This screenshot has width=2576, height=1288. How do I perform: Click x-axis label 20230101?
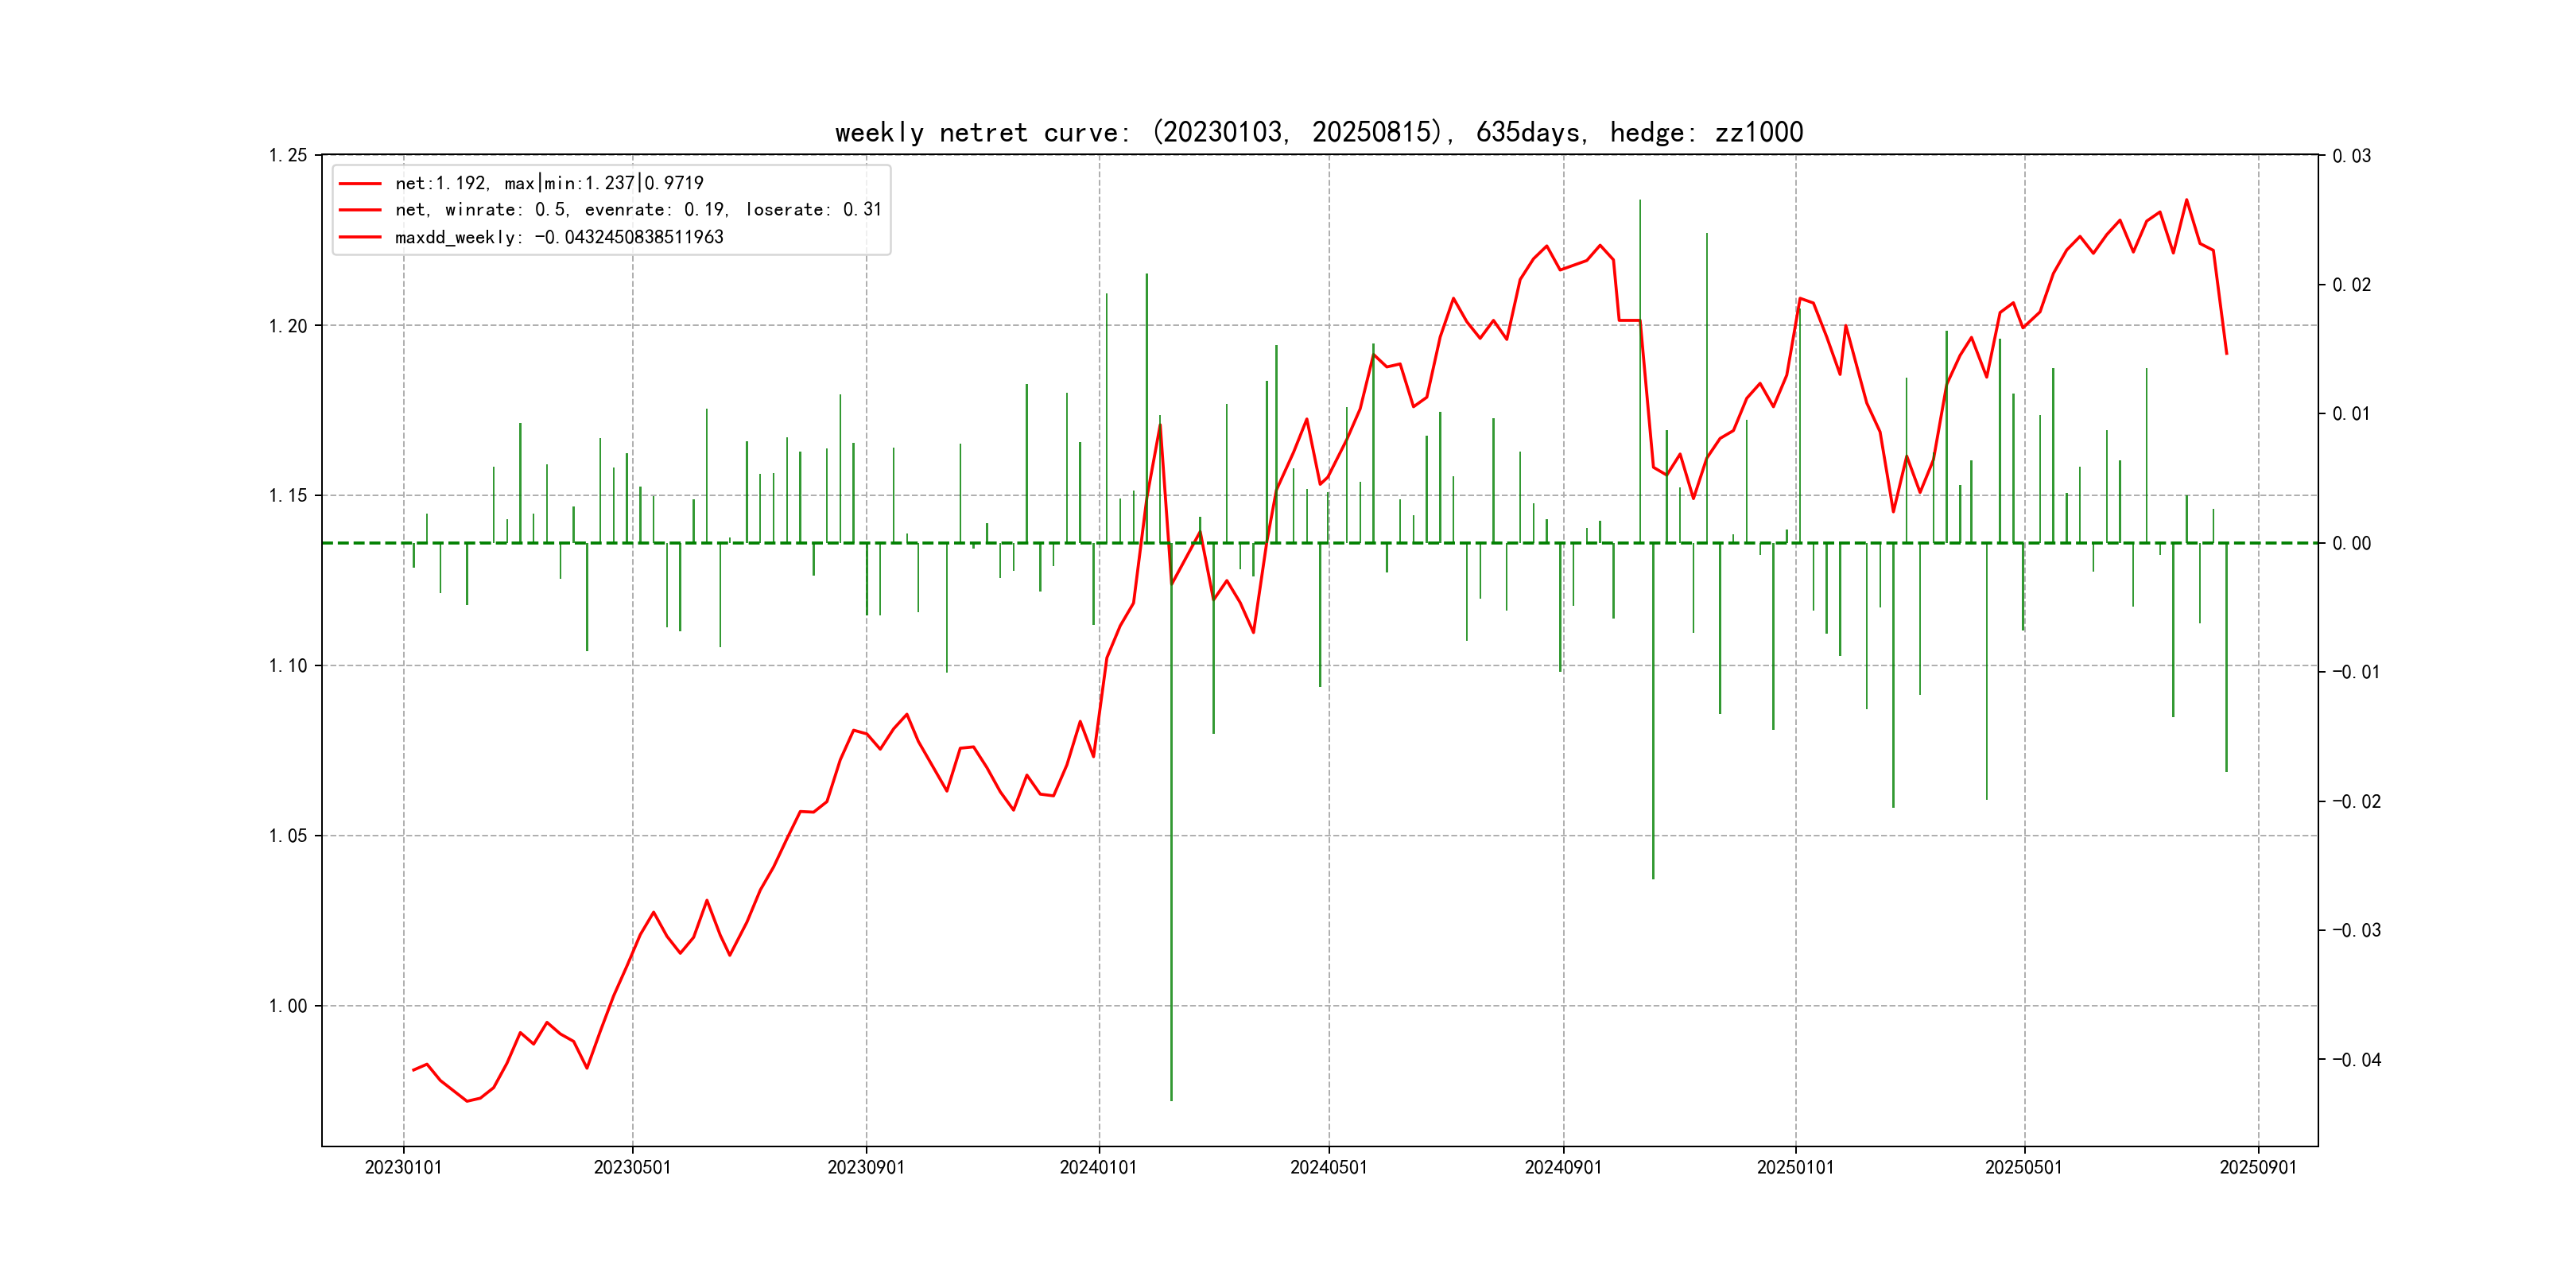click(x=403, y=1168)
